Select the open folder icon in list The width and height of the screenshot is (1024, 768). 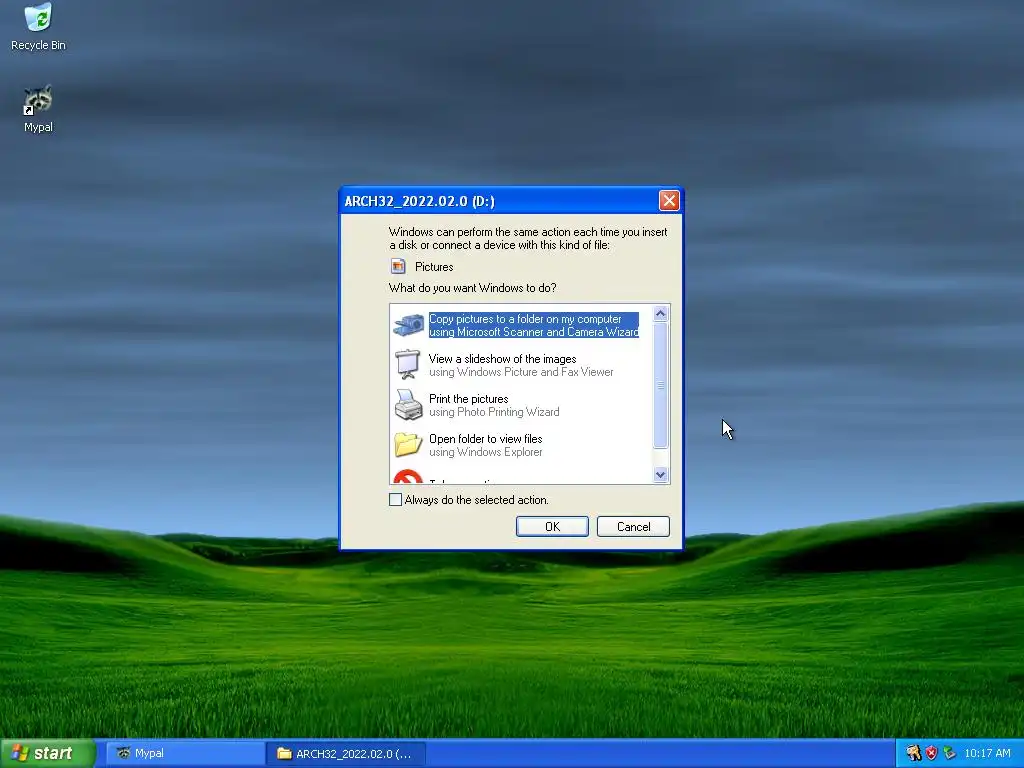click(408, 445)
